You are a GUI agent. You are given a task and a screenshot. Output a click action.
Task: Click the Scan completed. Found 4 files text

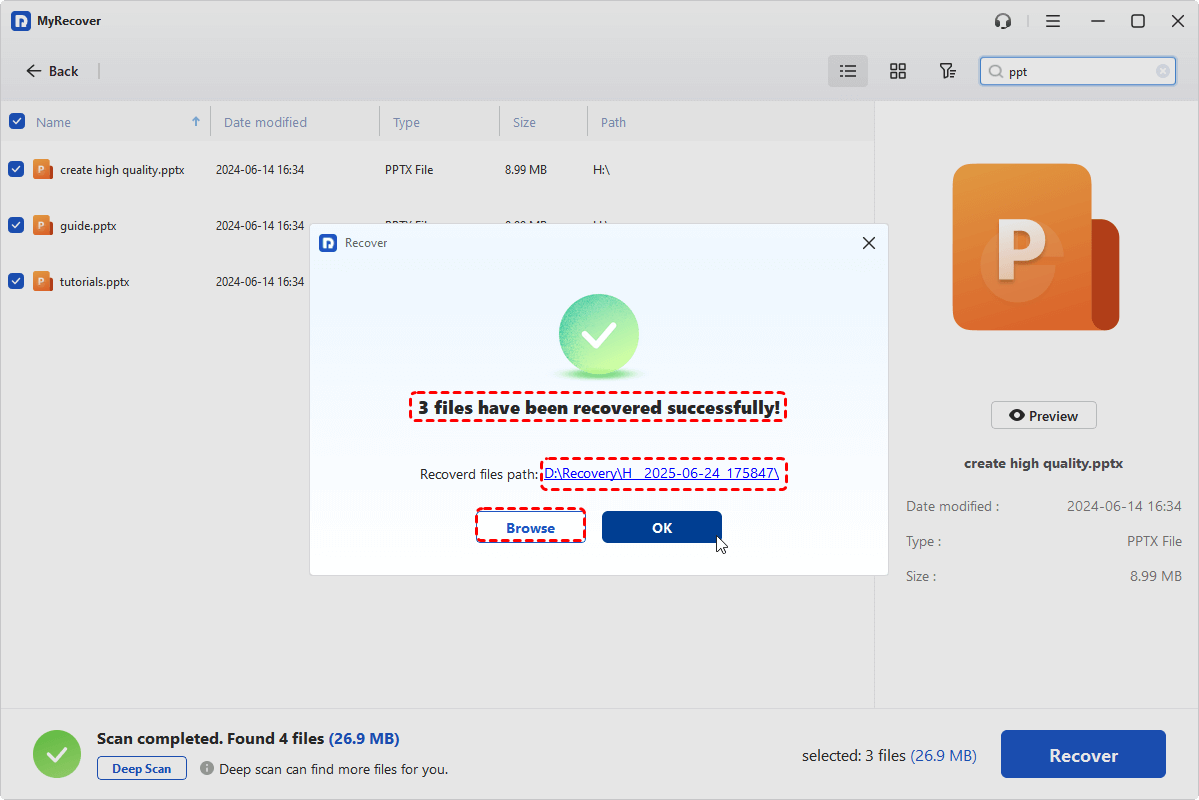(x=210, y=739)
